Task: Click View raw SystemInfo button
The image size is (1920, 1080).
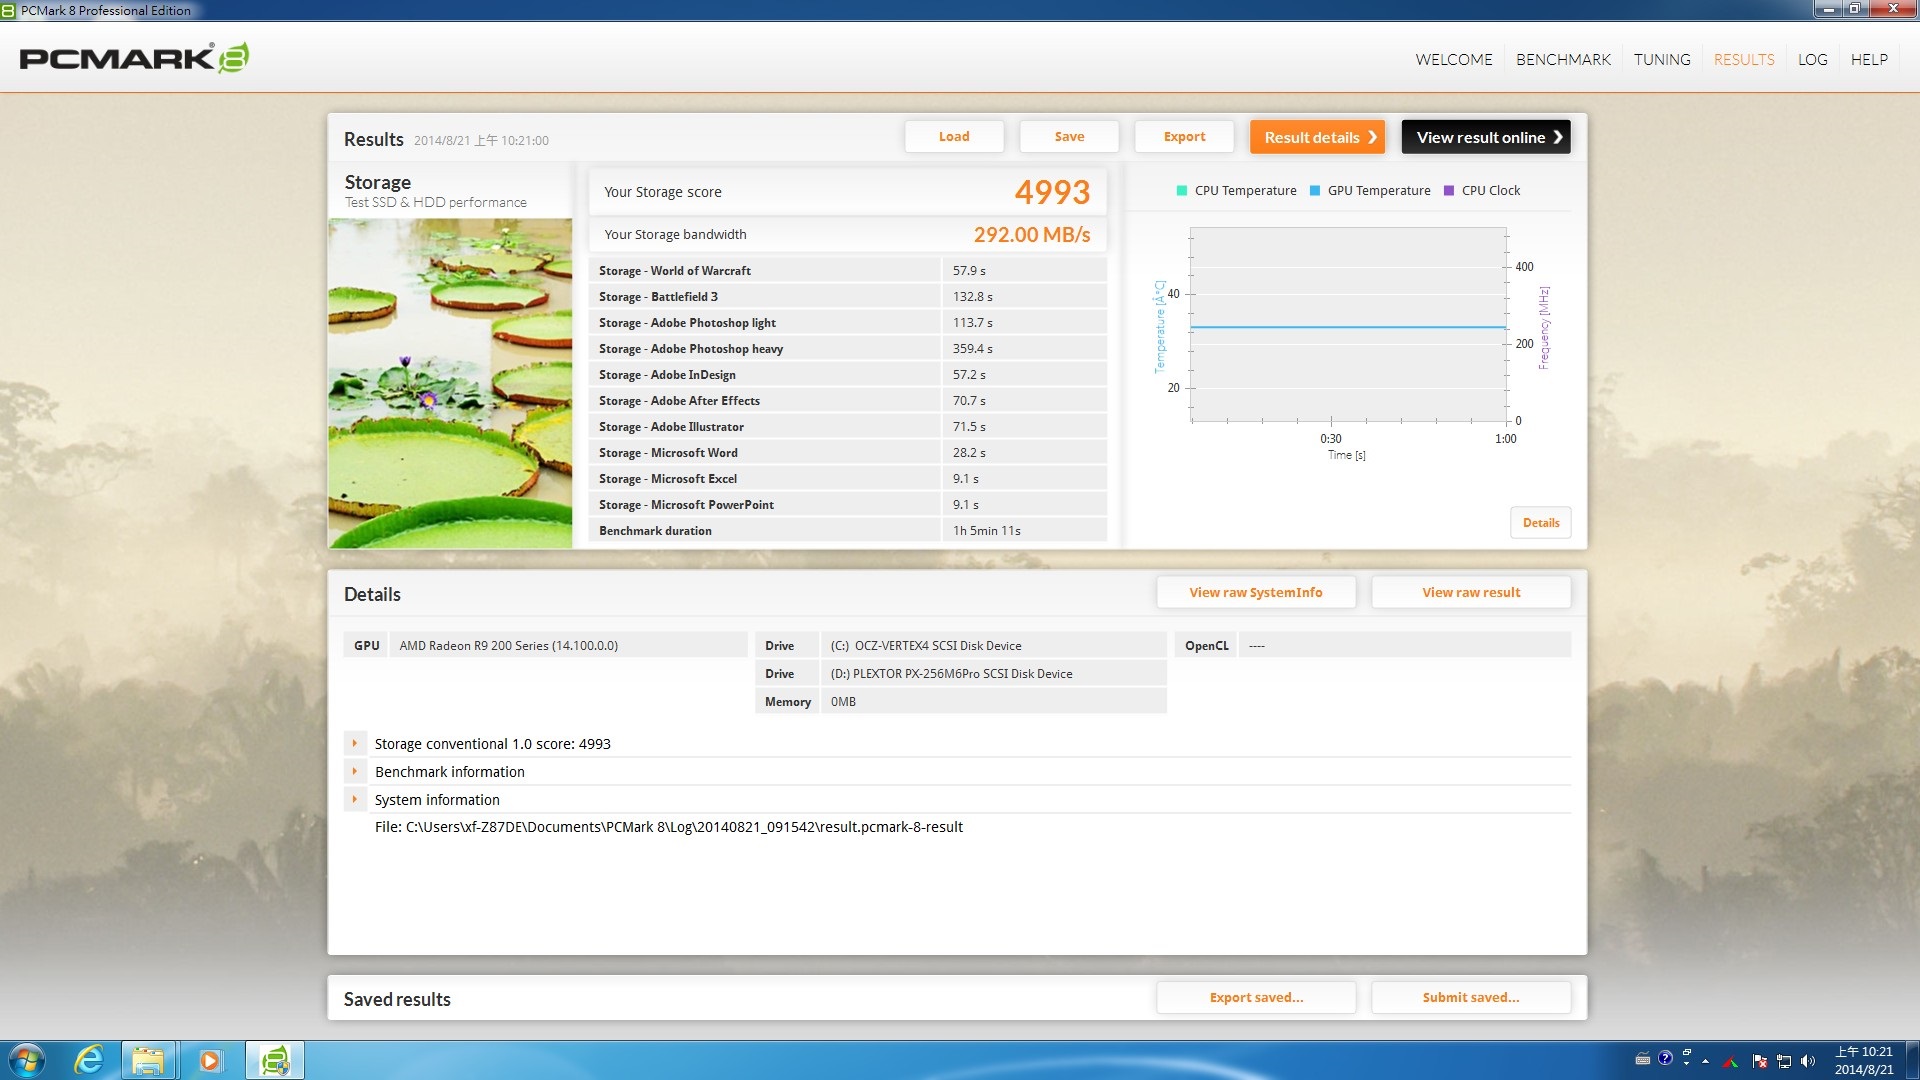Action: tap(1255, 593)
